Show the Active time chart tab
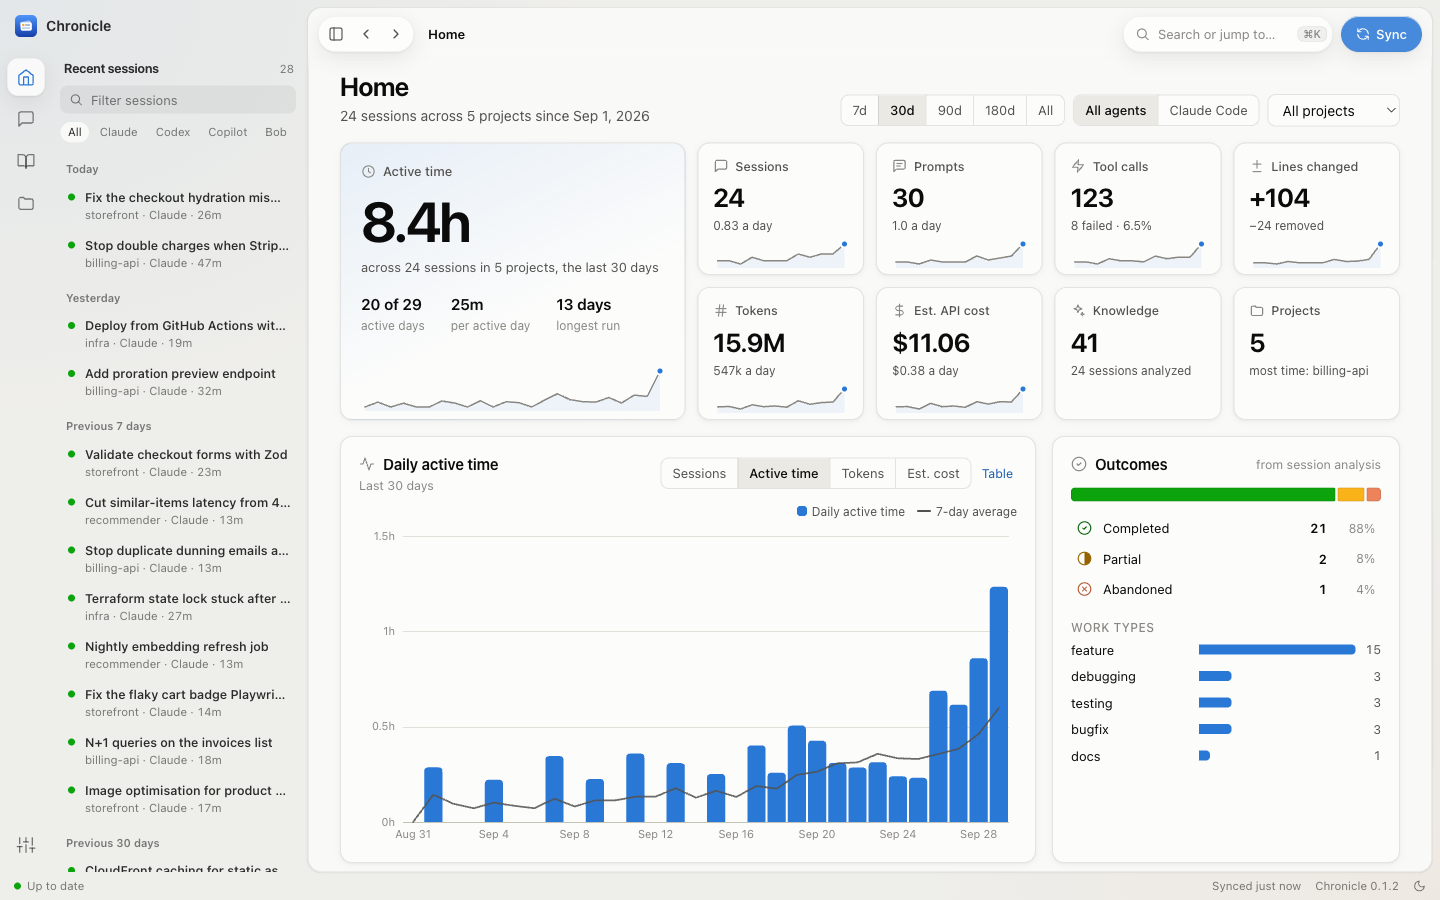Image resolution: width=1440 pixels, height=900 pixels. click(x=784, y=473)
